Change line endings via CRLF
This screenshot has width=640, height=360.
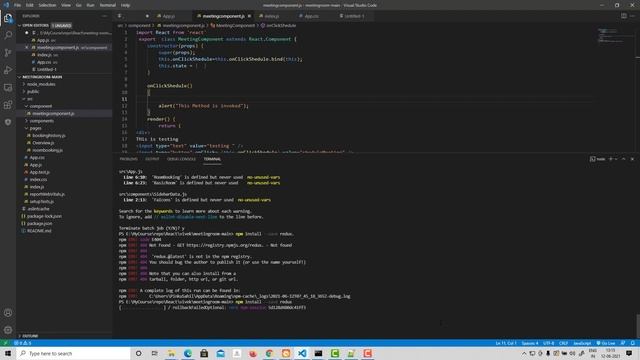point(563,343)
